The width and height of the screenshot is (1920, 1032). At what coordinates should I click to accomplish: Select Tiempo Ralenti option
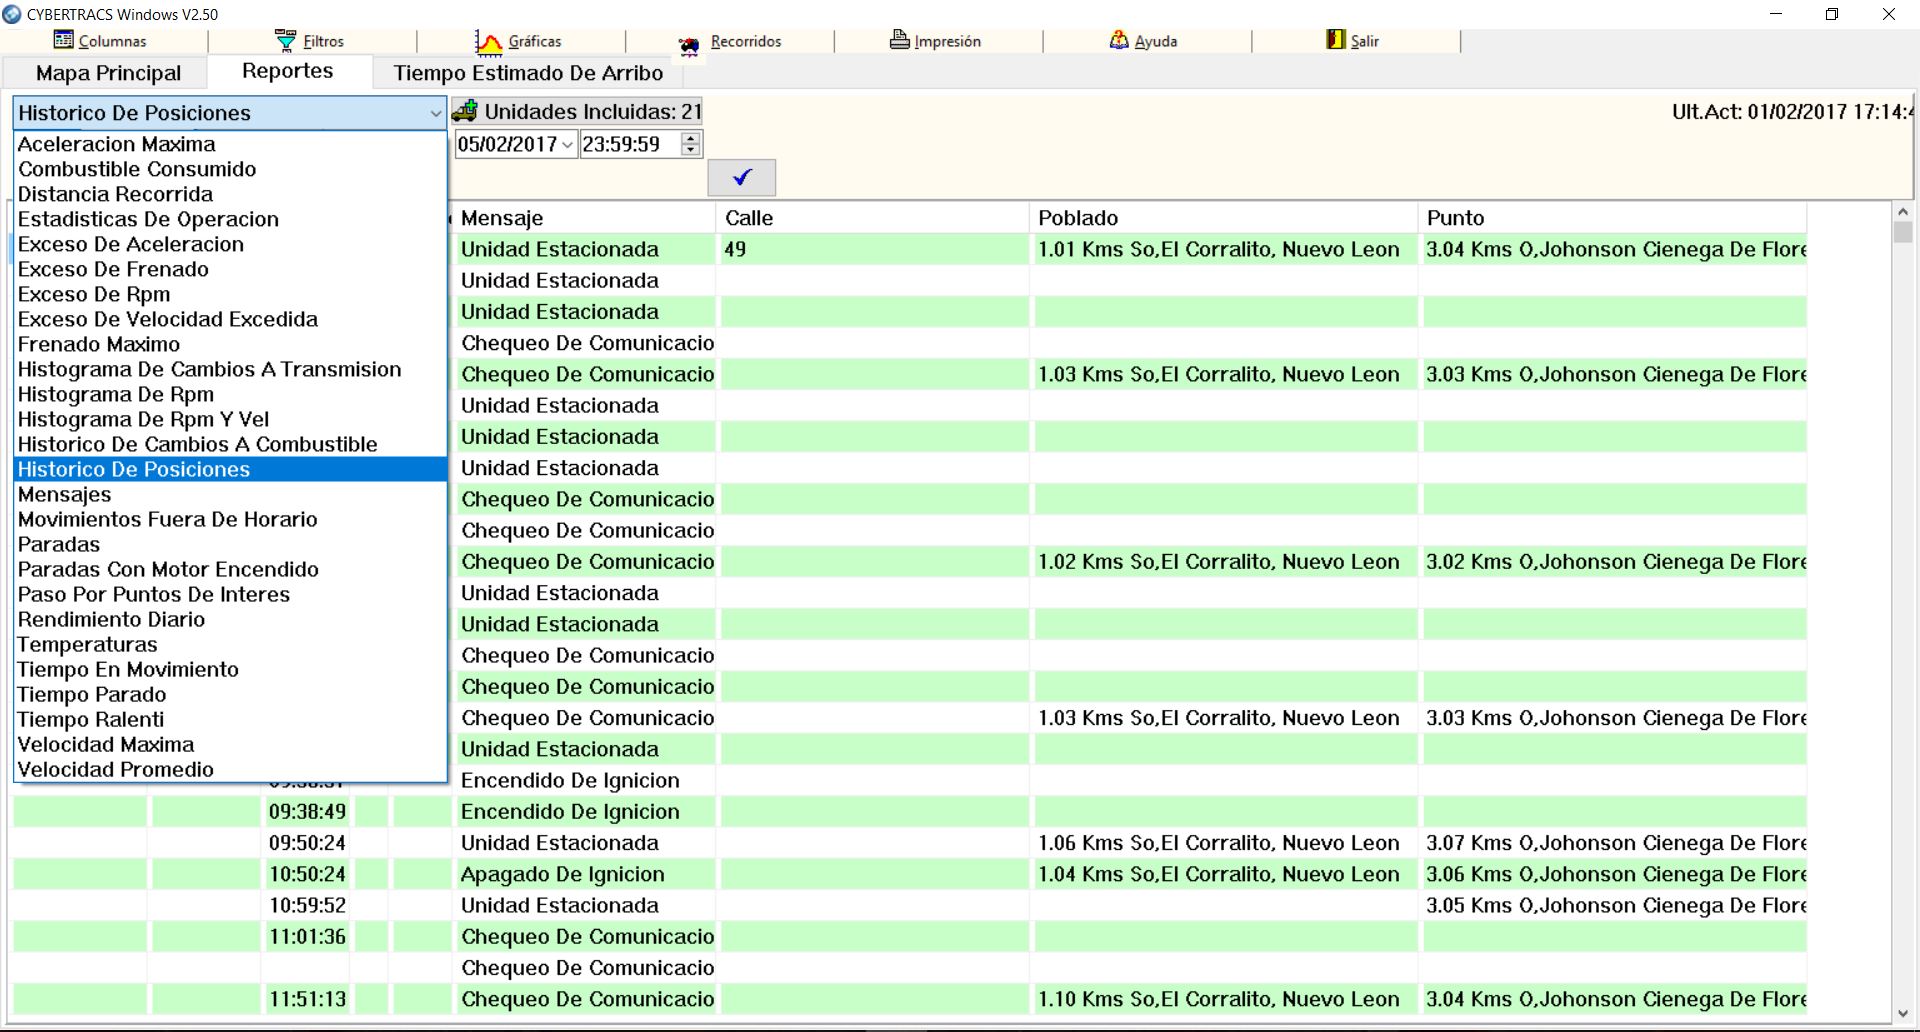pos(230,719)
